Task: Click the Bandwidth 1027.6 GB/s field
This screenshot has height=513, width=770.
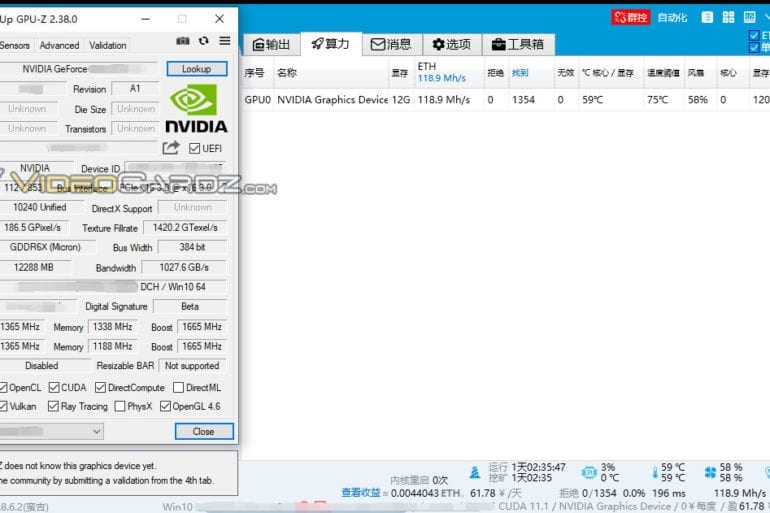Action: 184,268
